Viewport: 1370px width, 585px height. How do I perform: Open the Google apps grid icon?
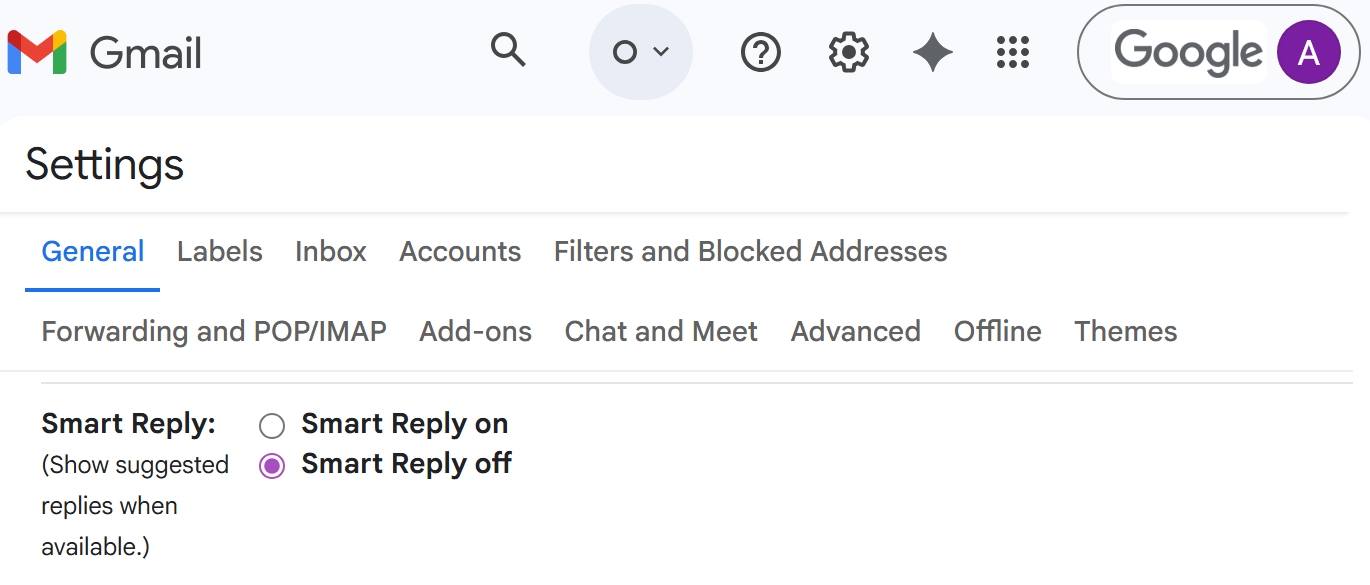(1013, 52)
